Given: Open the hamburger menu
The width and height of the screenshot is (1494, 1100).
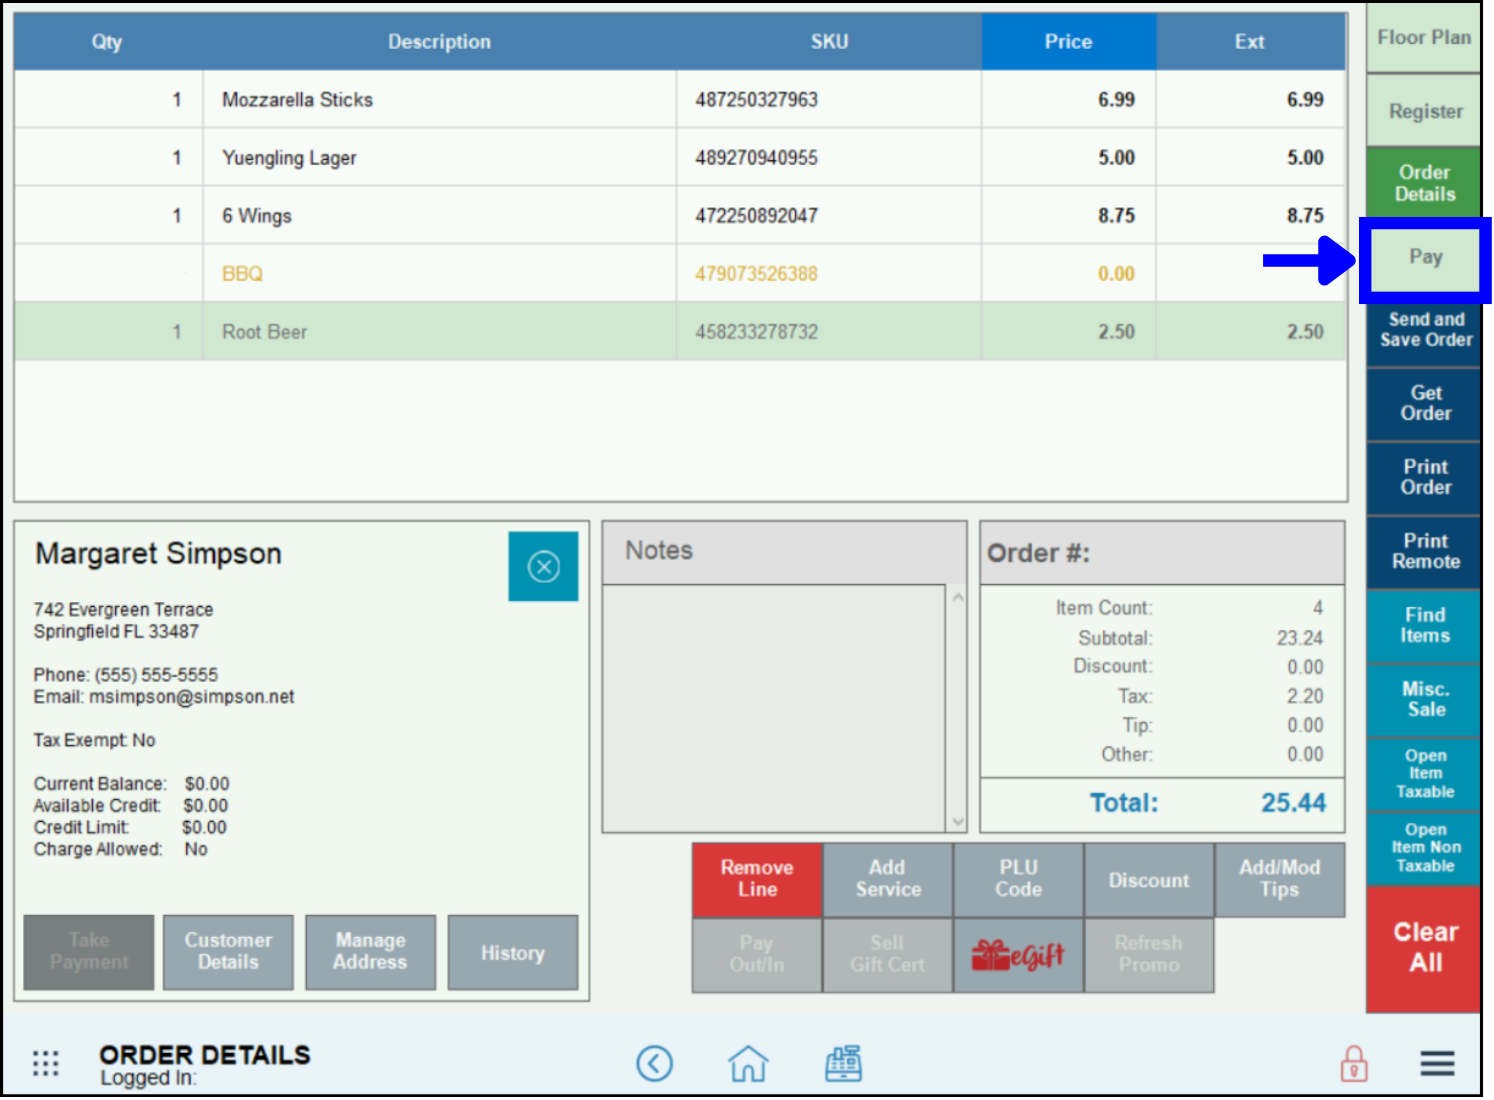Looking at the screenshot, I should (1437, 1064).
